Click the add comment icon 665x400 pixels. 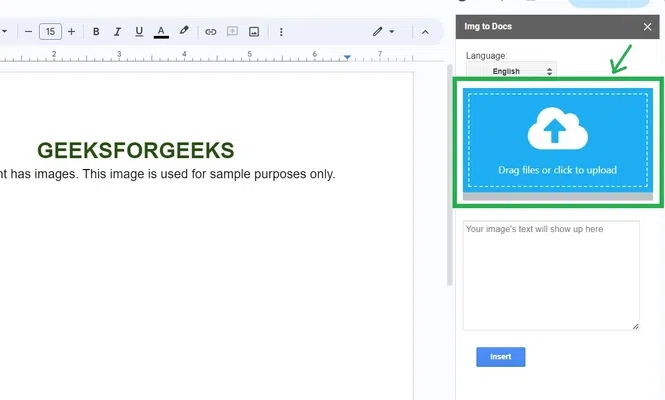click(233, 32)
